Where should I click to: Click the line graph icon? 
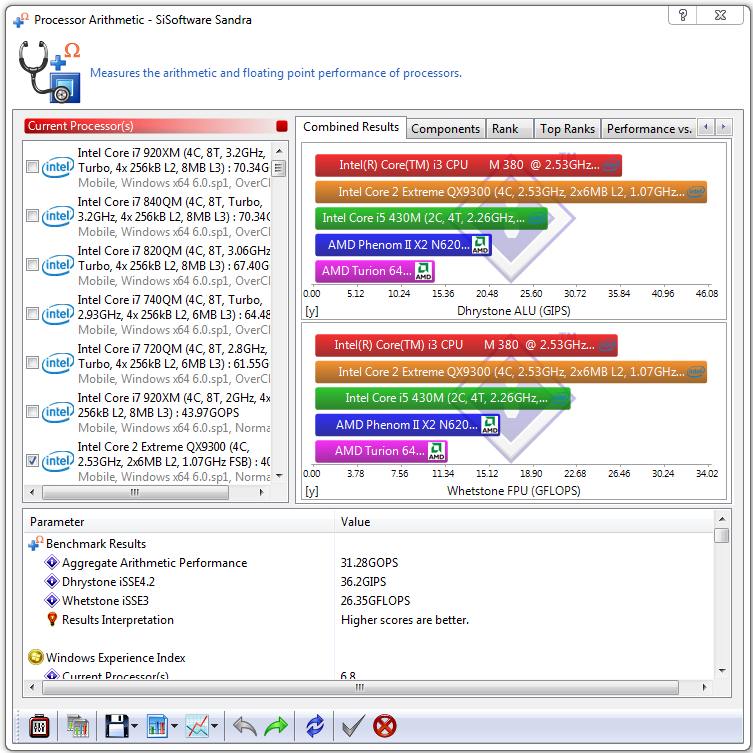click(197, 726)
